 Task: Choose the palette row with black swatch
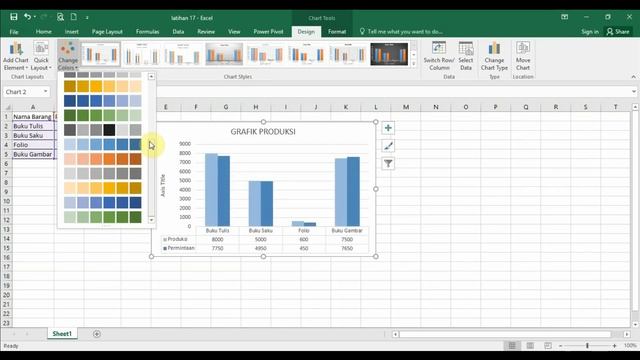click(102, 130)
